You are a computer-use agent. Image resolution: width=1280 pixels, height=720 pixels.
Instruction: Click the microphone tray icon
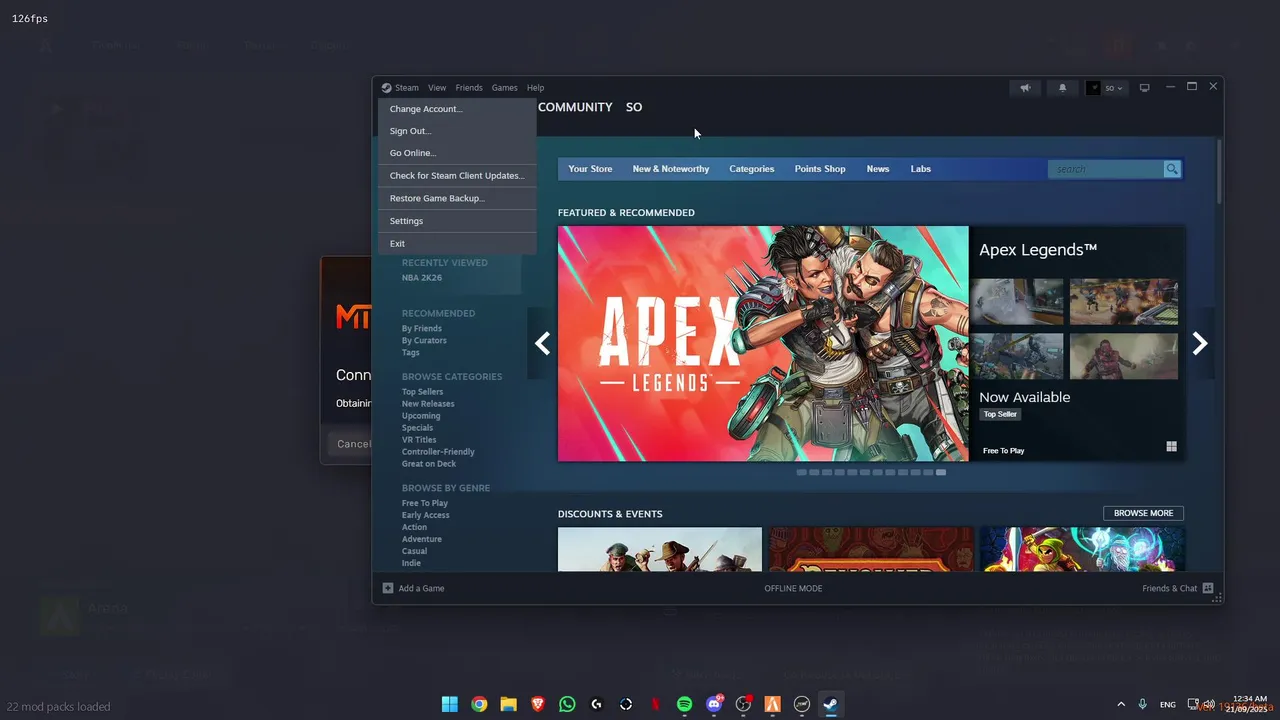[1142, 704]
